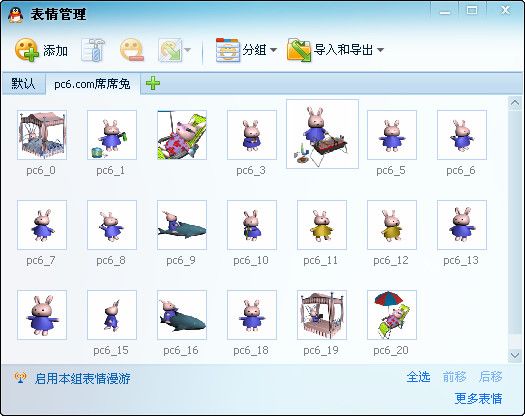Click the vertical scrollbar track

pos(515,229)
